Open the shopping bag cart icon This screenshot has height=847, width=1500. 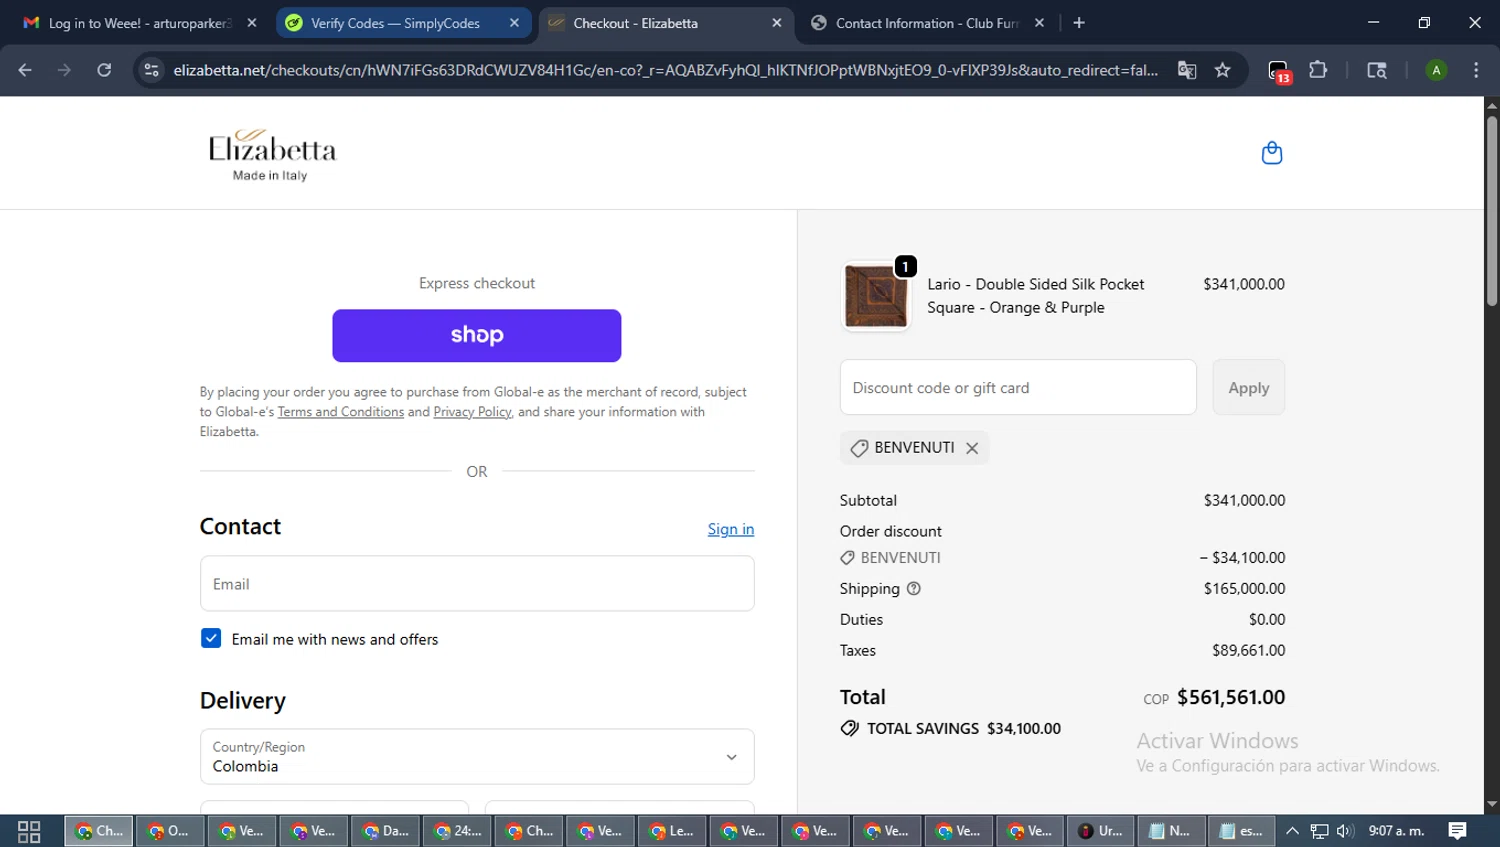tap(1271, 153)
